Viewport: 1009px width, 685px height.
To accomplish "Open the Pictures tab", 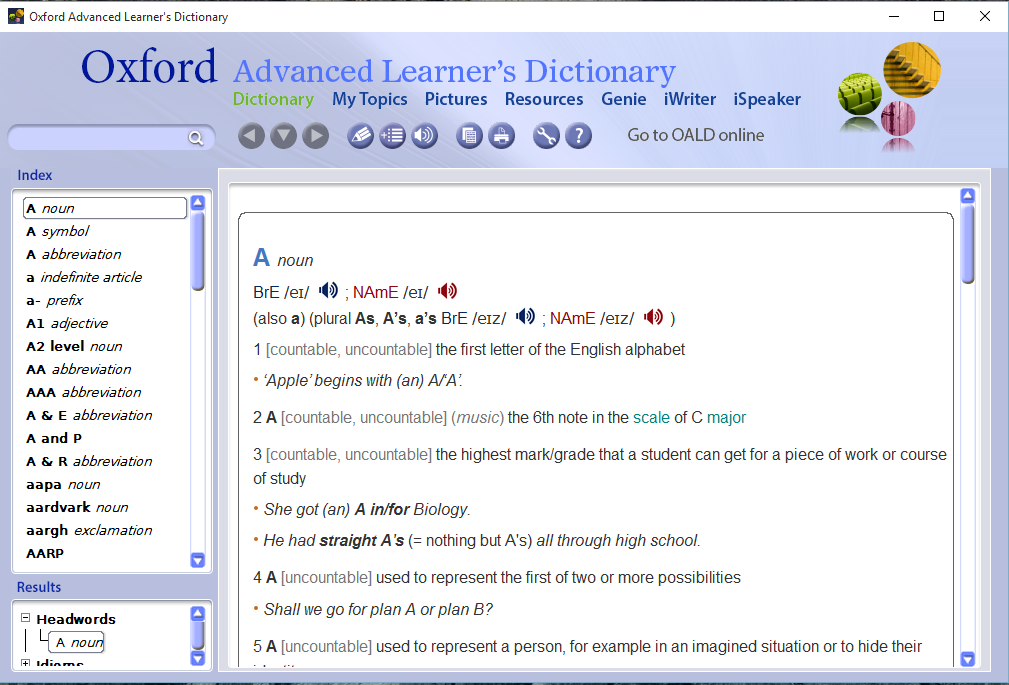I will click(456, 99).
